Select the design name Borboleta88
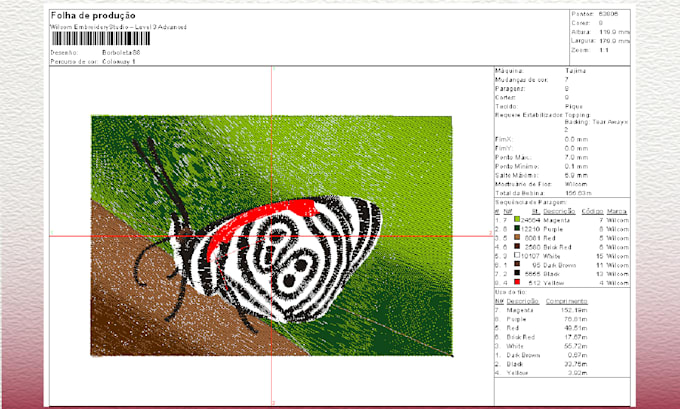The width and height of the screenshot is (680, 409). 121,52
